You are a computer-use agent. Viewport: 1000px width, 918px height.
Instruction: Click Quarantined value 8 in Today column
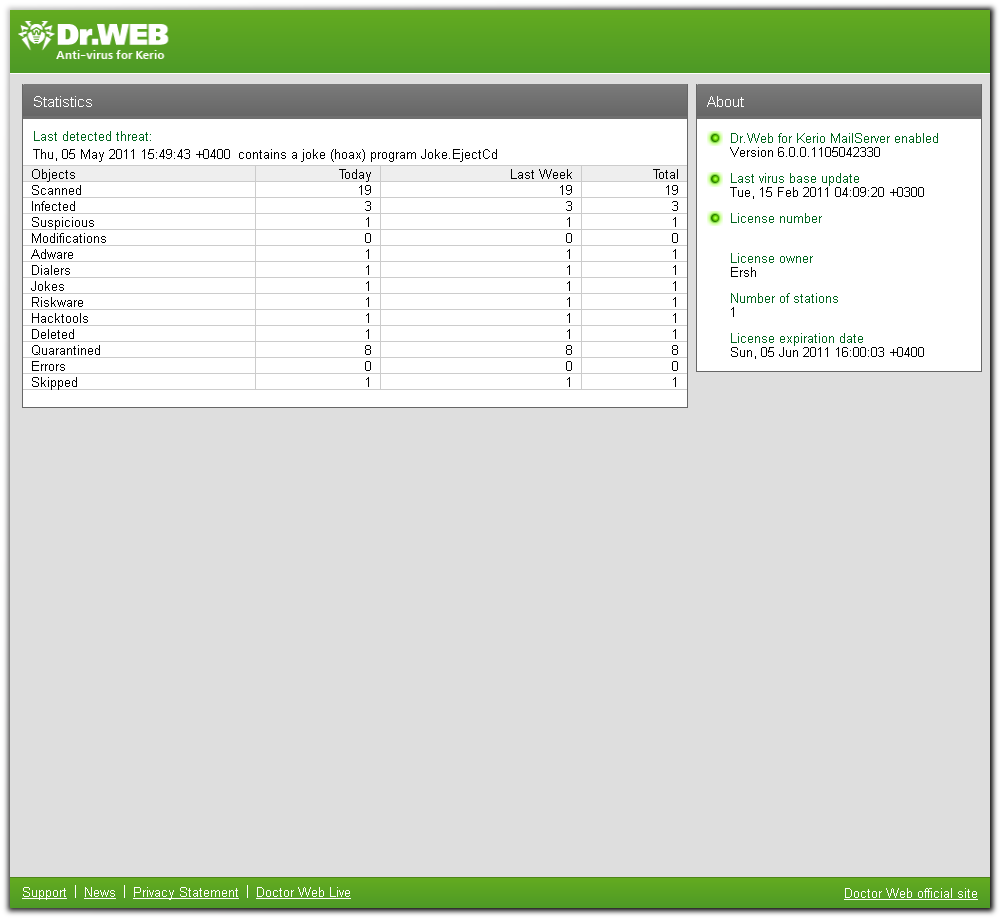pyautogui.click(x=368, y=350)
